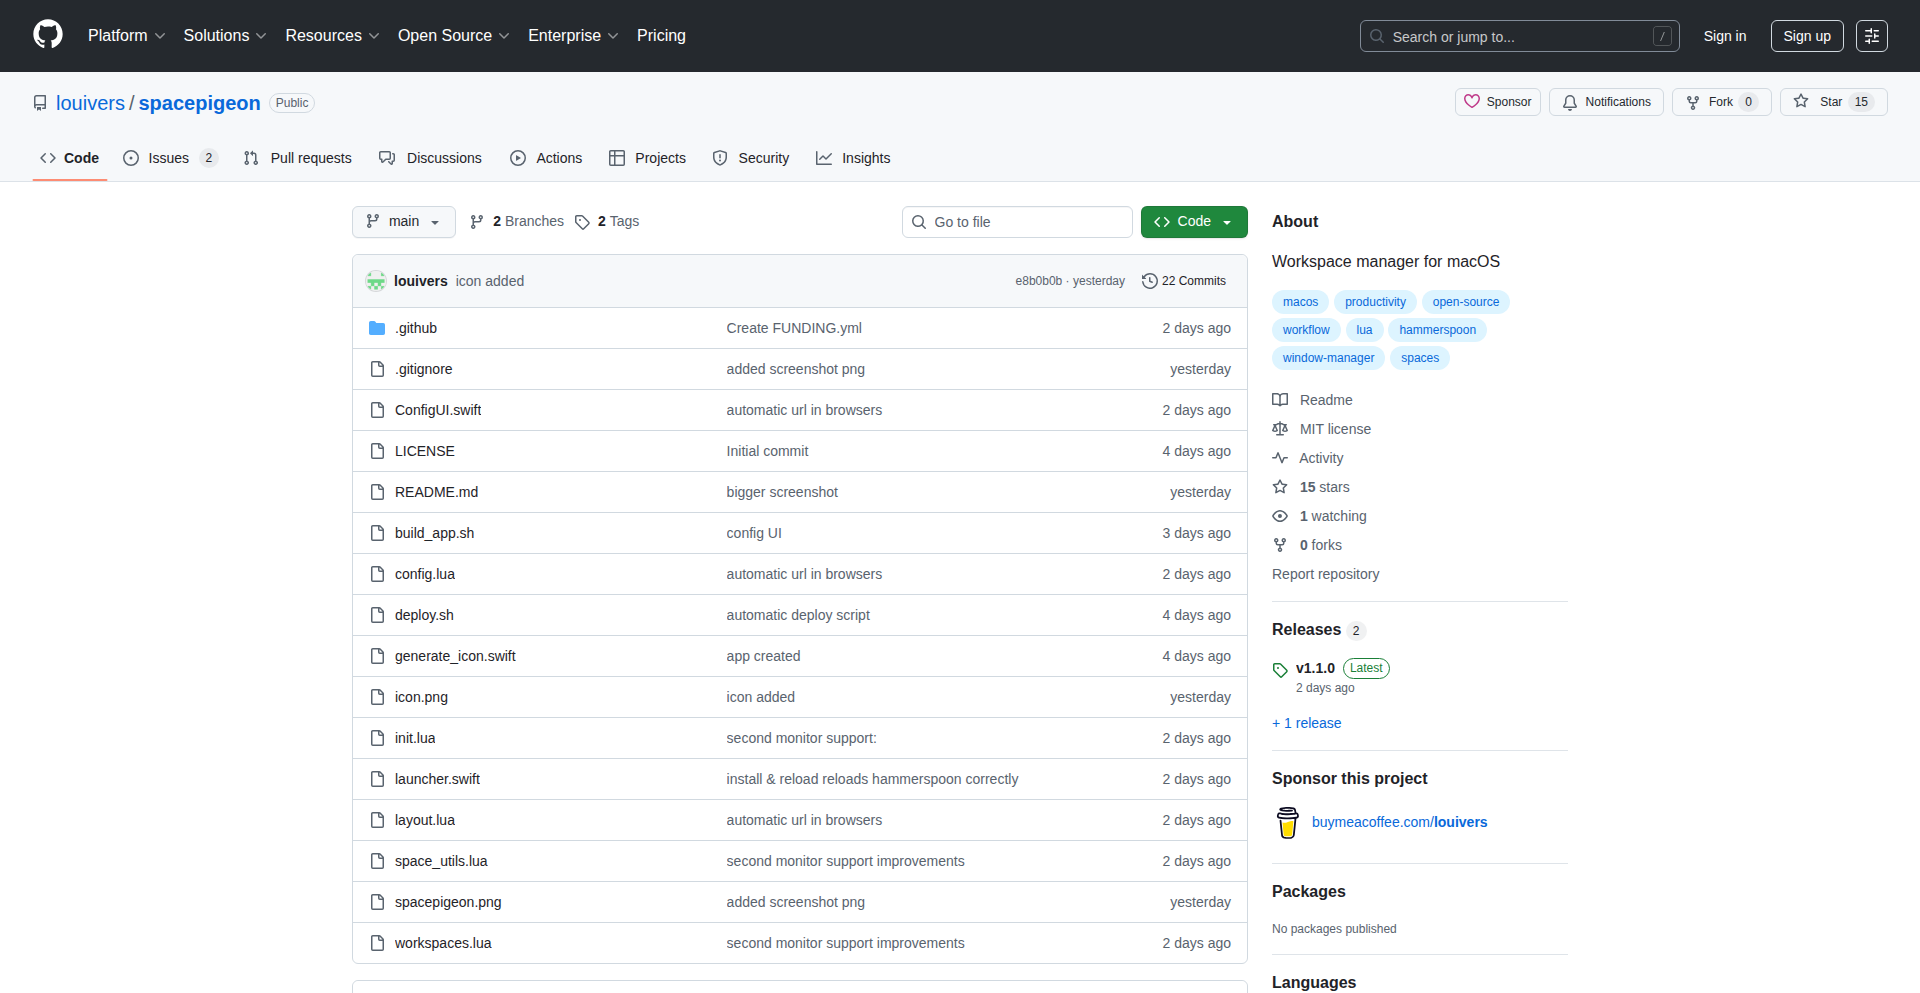Click the buymeacoffee cup icon

click(x=1288, y=822)
